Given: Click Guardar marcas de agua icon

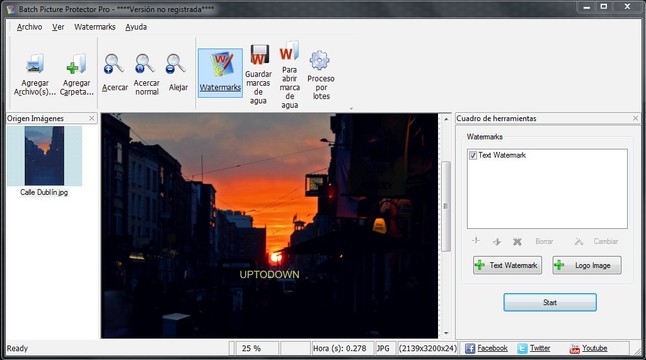Looking at the screenshot, I should (x=259, y=55).
